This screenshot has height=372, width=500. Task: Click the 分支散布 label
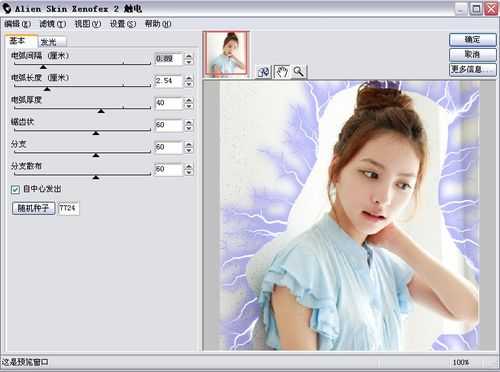coord(26,166)
